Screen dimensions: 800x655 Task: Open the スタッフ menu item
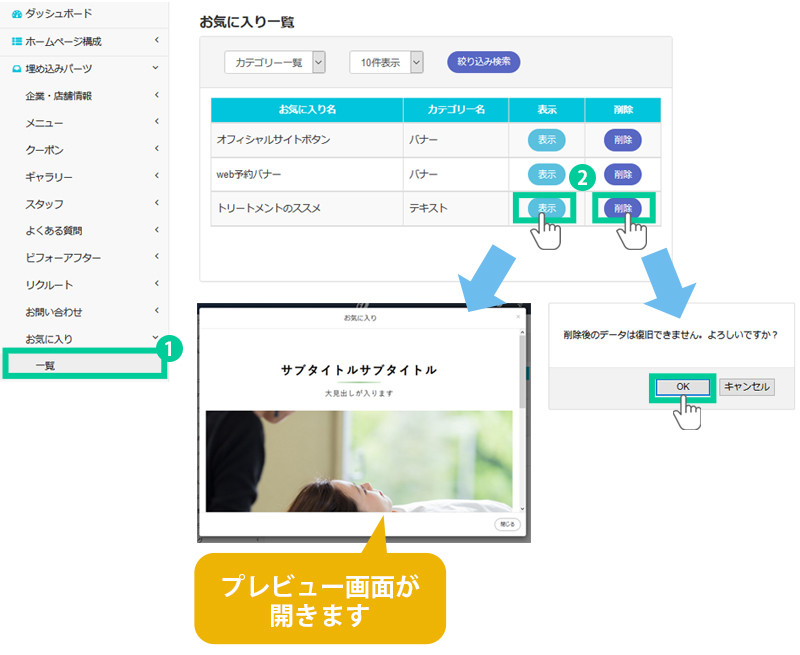45,204
